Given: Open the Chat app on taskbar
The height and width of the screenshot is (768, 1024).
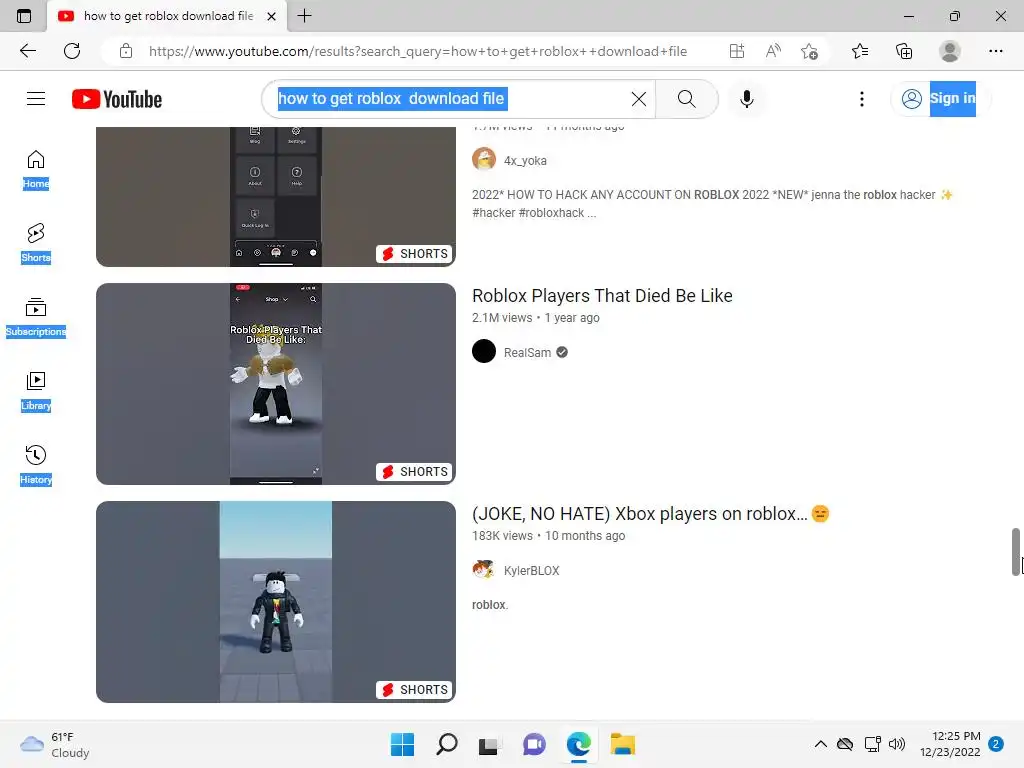Looking at the screenshot, I should click(534, 744).
